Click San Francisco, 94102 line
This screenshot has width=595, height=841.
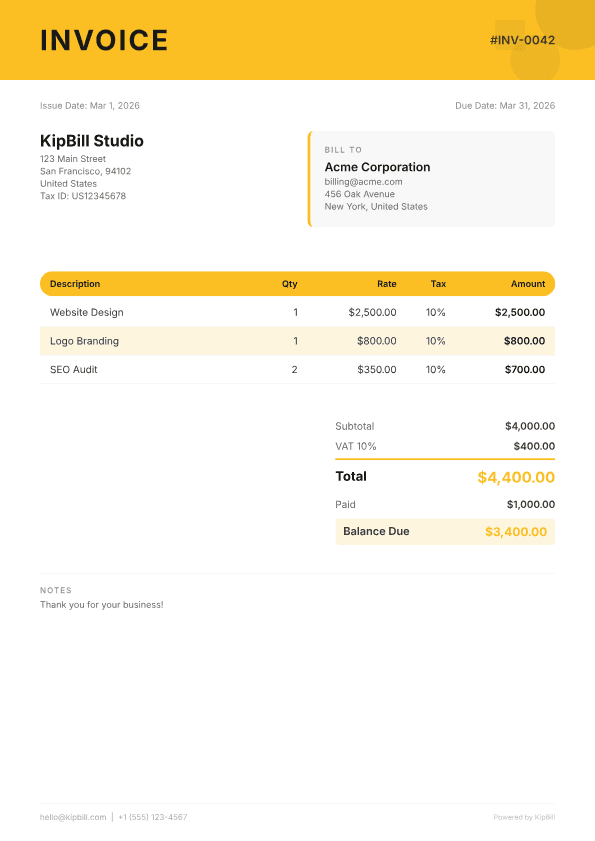[85, 171]
